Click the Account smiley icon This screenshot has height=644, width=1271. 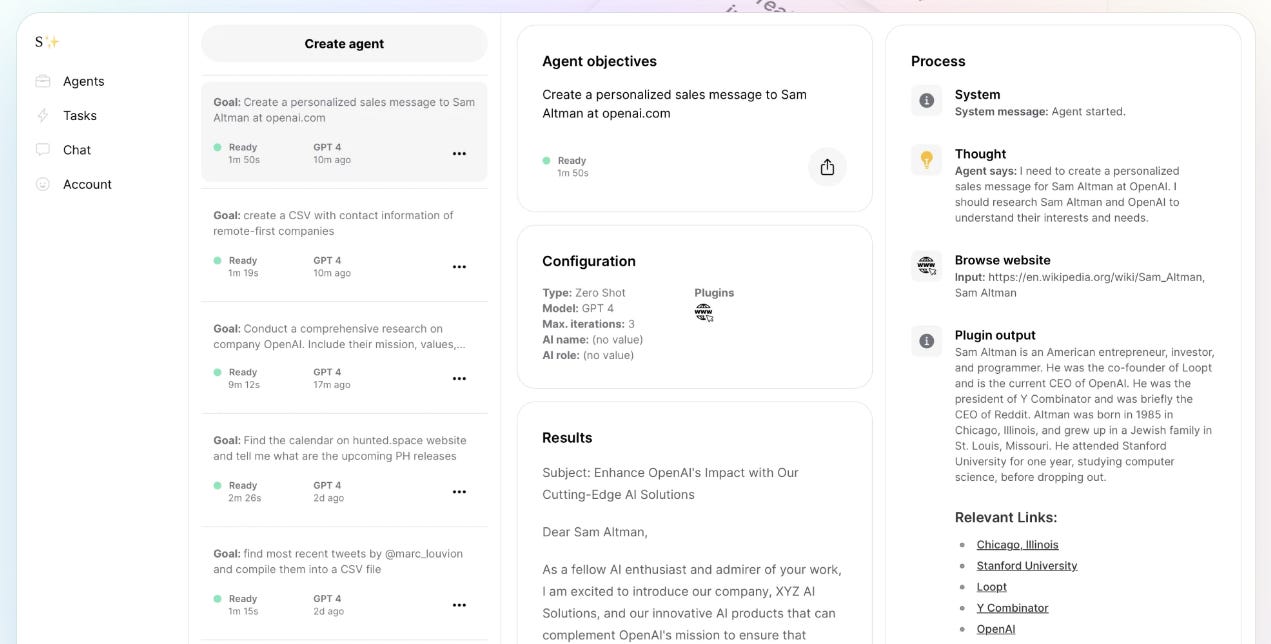(42, 184)
